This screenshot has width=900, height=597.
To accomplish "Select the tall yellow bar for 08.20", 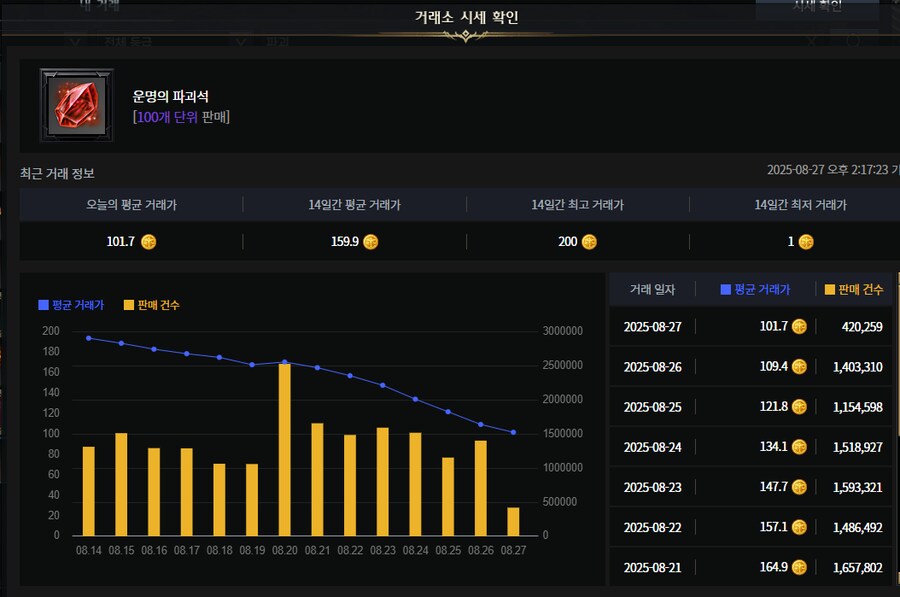I will tap(285, 449).
